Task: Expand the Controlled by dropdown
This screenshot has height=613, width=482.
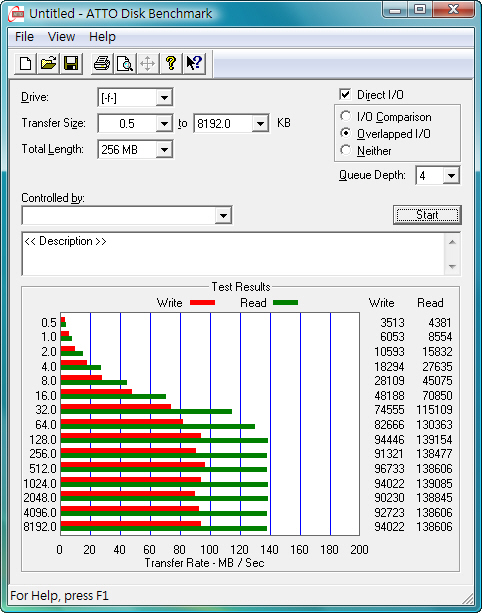Action: pos(223,215)
